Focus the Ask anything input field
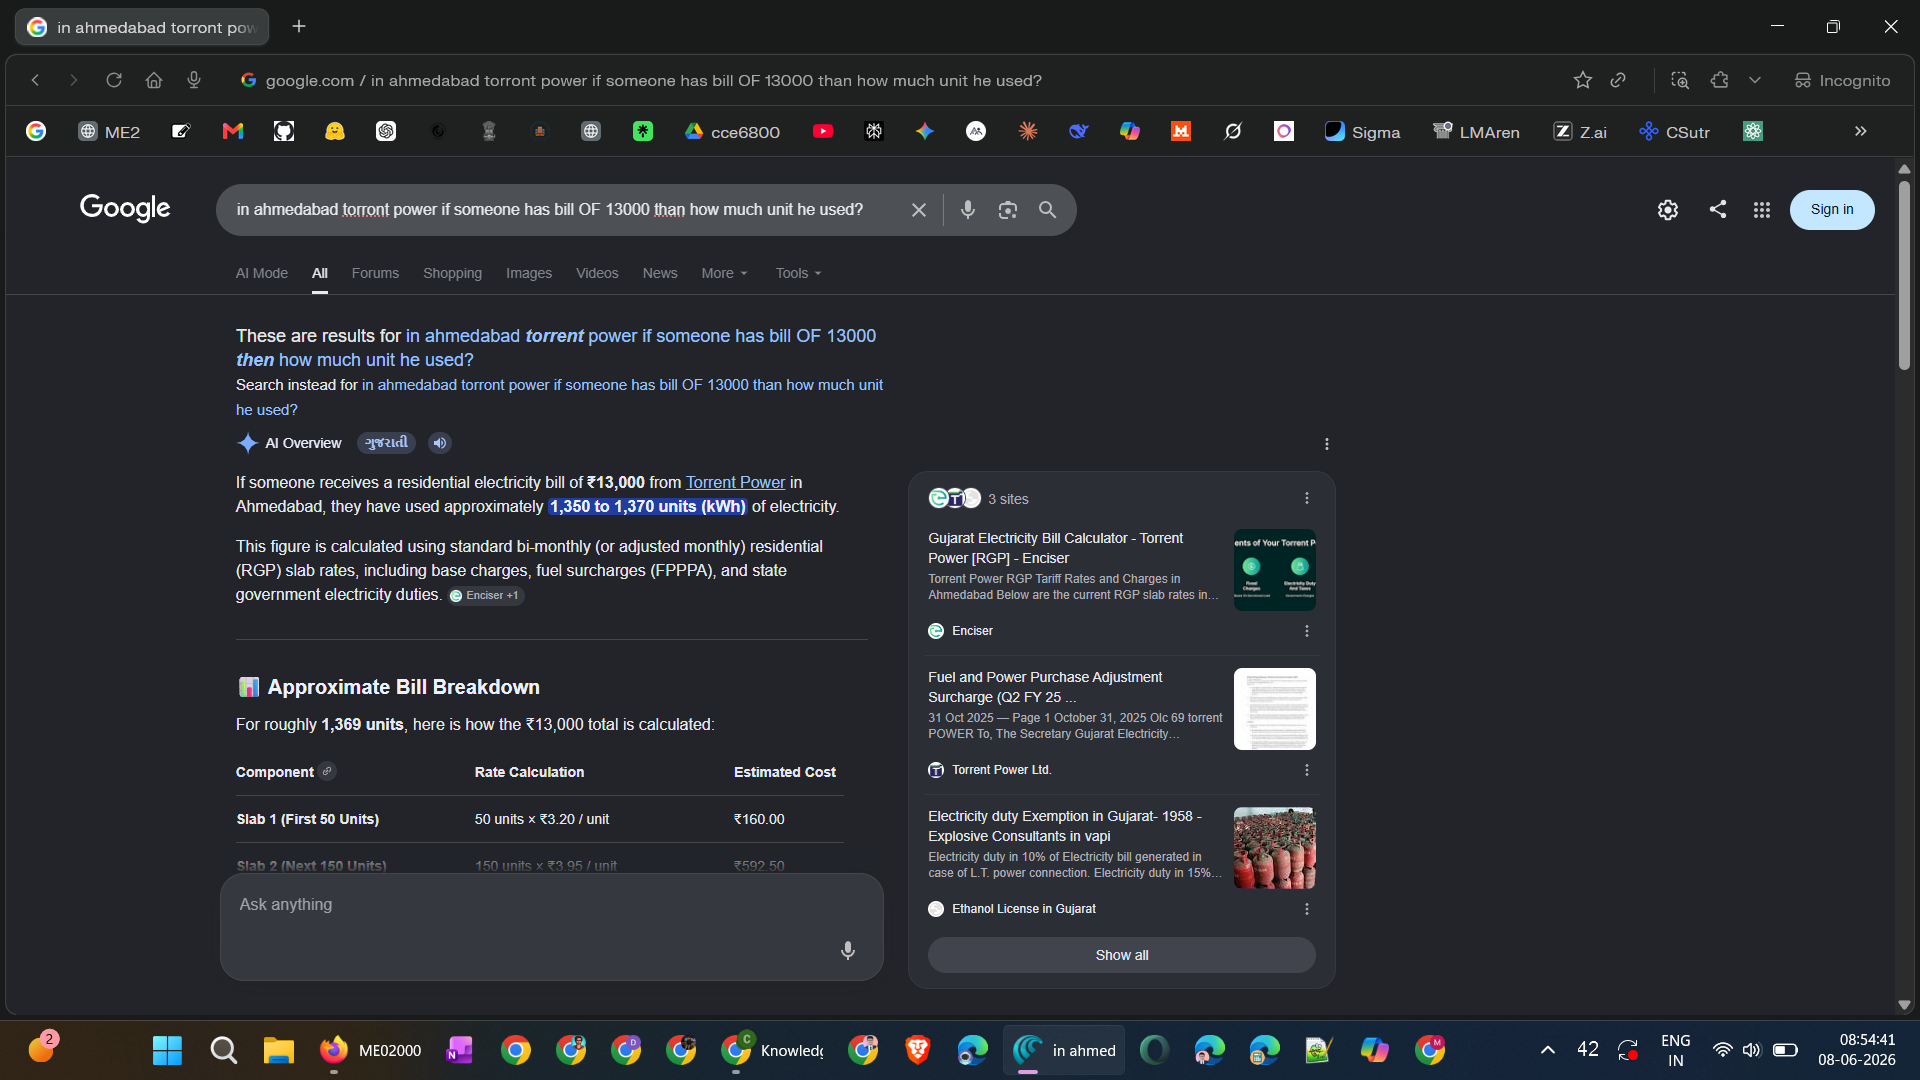This screenshot has width=1920, height=1080. coord(552,926)
